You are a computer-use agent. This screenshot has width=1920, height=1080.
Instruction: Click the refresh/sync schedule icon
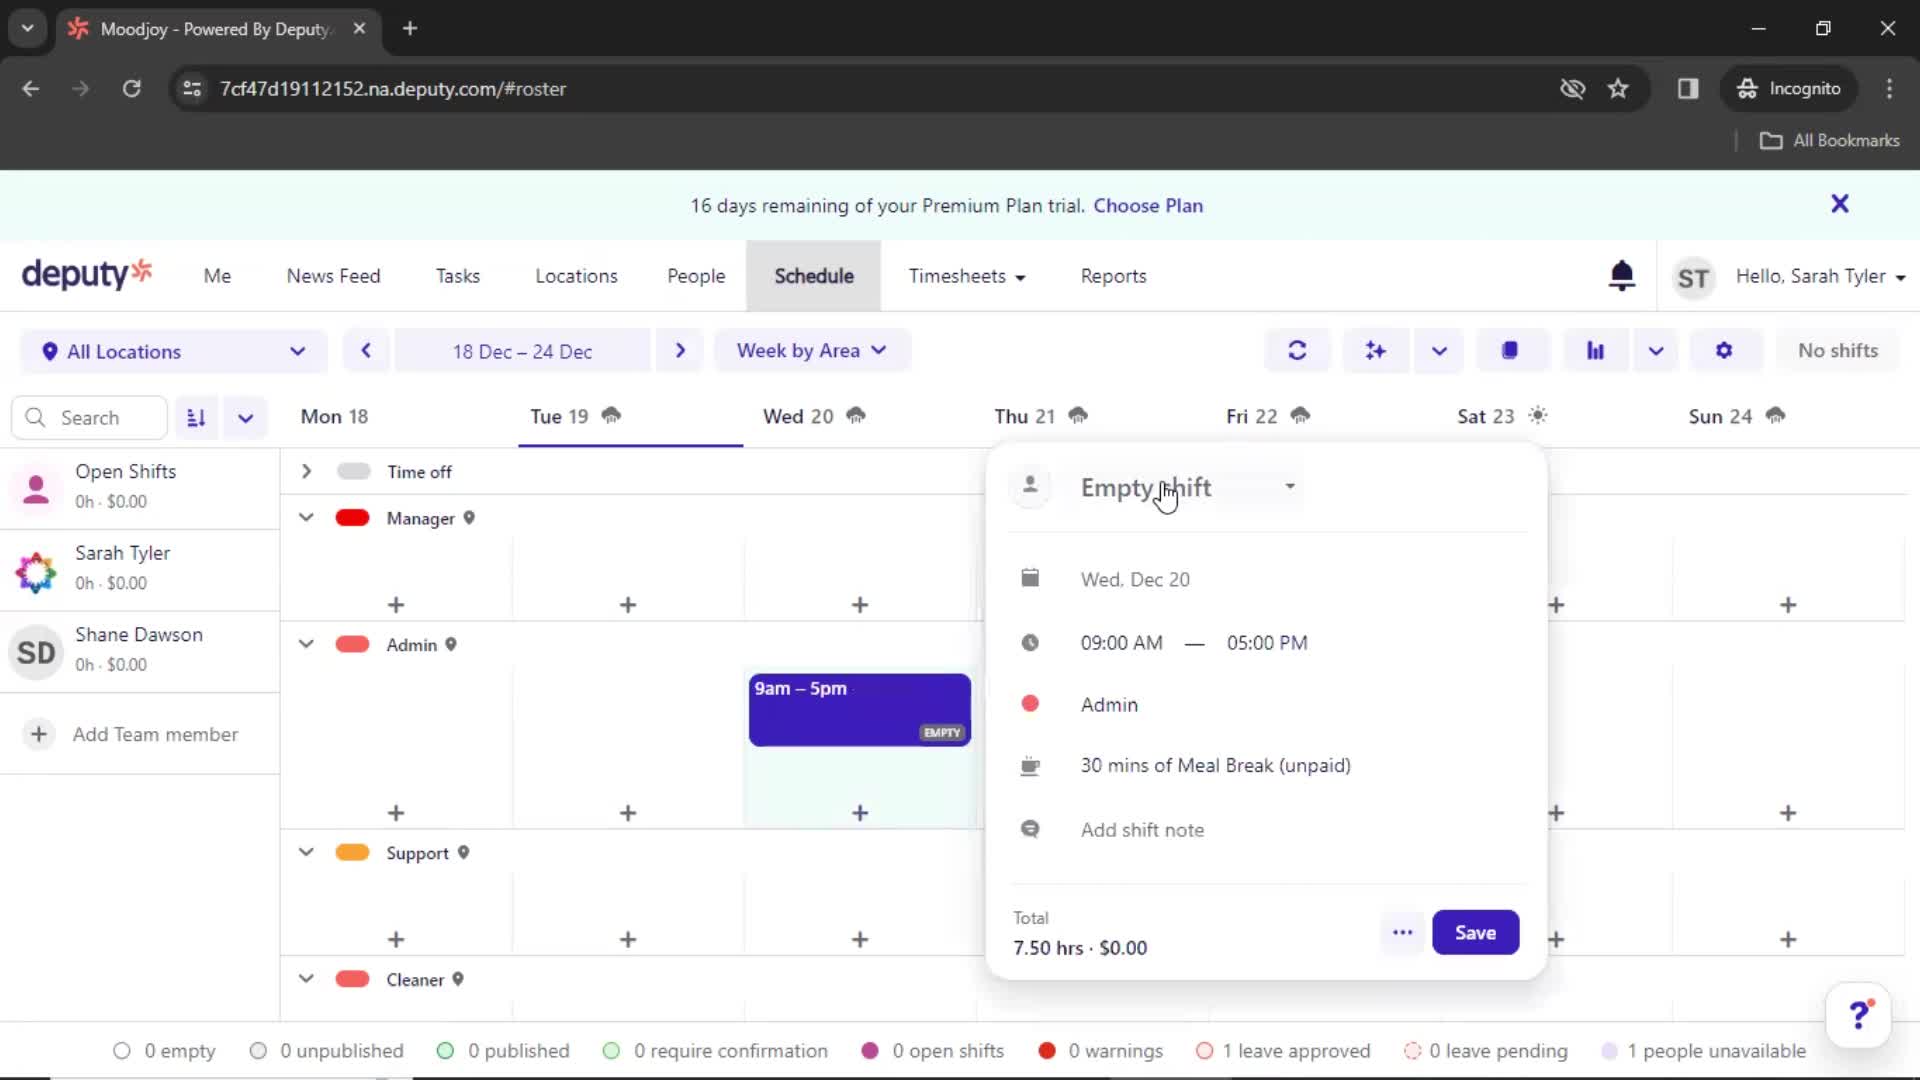click(x=1298, y=351)
